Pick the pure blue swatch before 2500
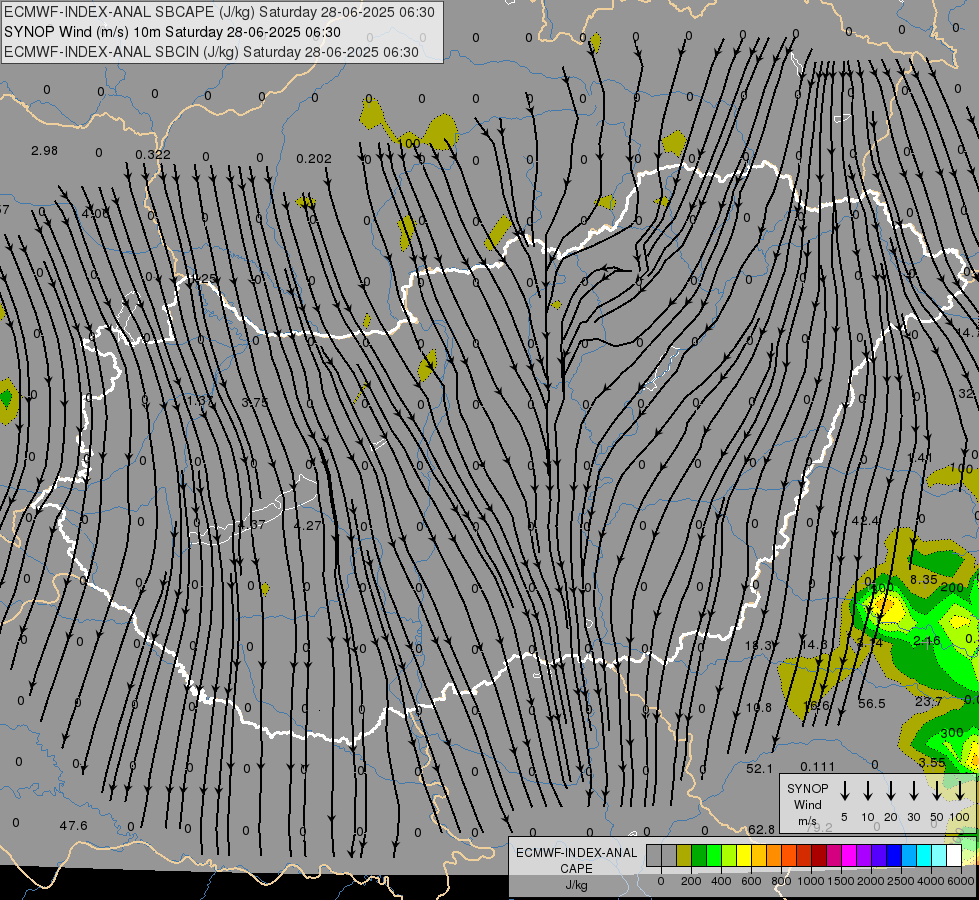This screenshot has width=979, height=900. click(893, 856)
